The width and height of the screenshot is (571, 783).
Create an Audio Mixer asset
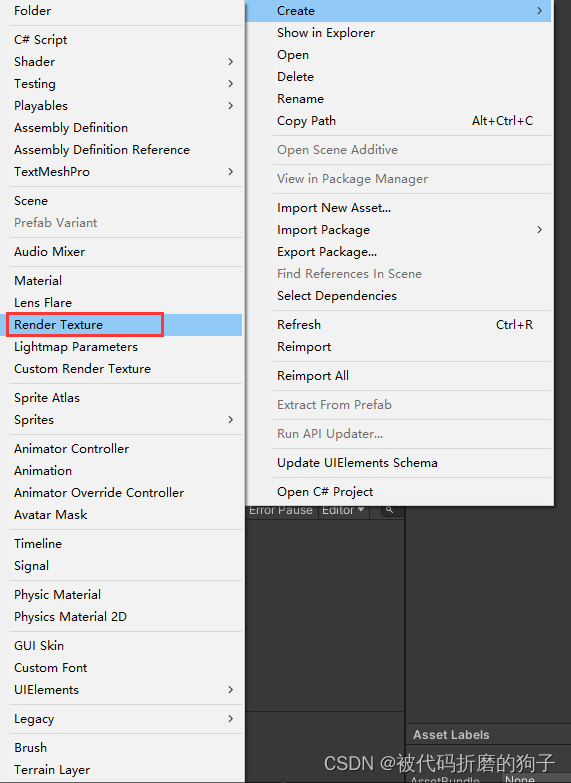click(x=123, y=252)
